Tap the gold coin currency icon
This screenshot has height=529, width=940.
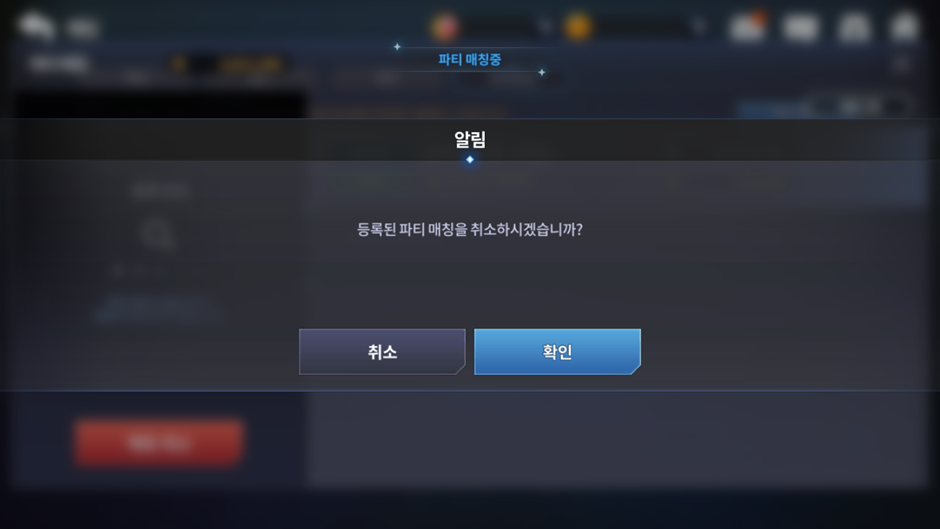click(x=578, y=26)
